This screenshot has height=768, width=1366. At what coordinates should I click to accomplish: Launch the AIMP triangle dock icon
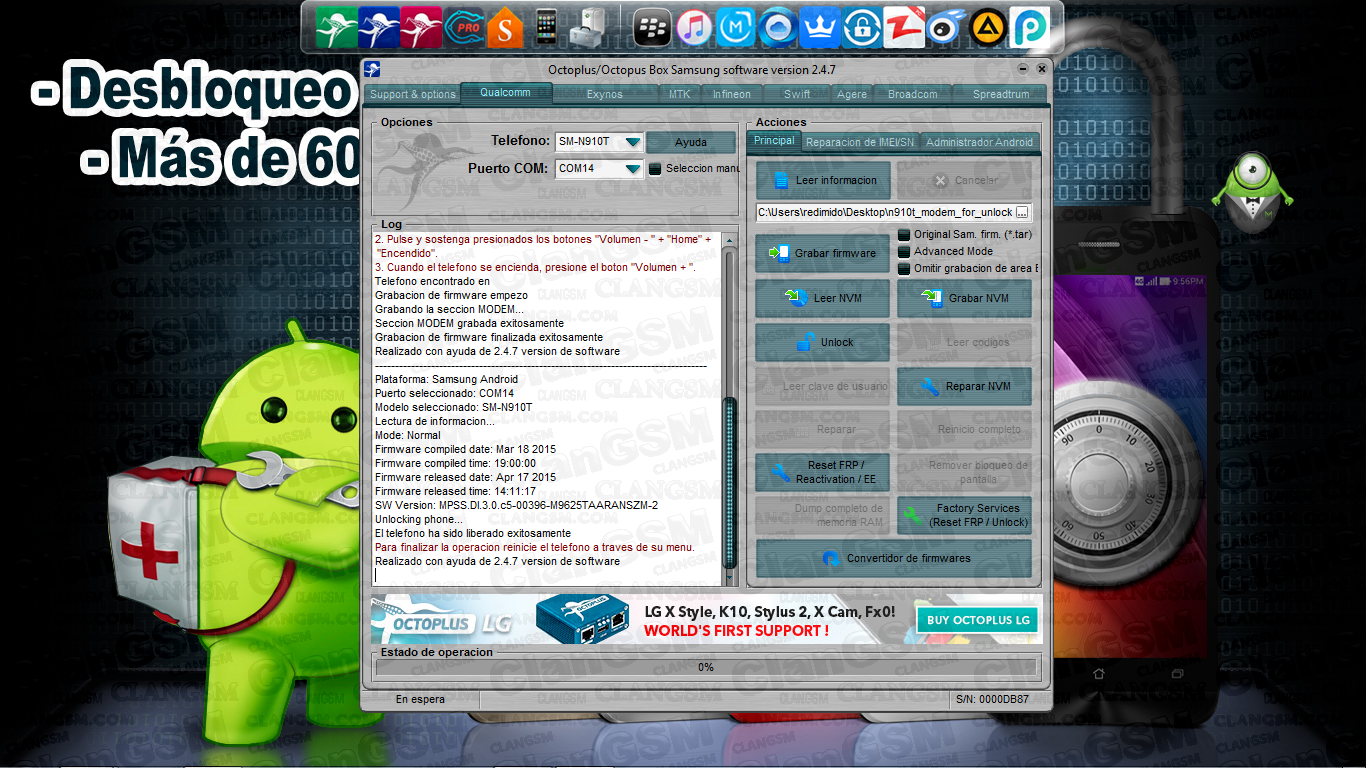coord(987,27)
